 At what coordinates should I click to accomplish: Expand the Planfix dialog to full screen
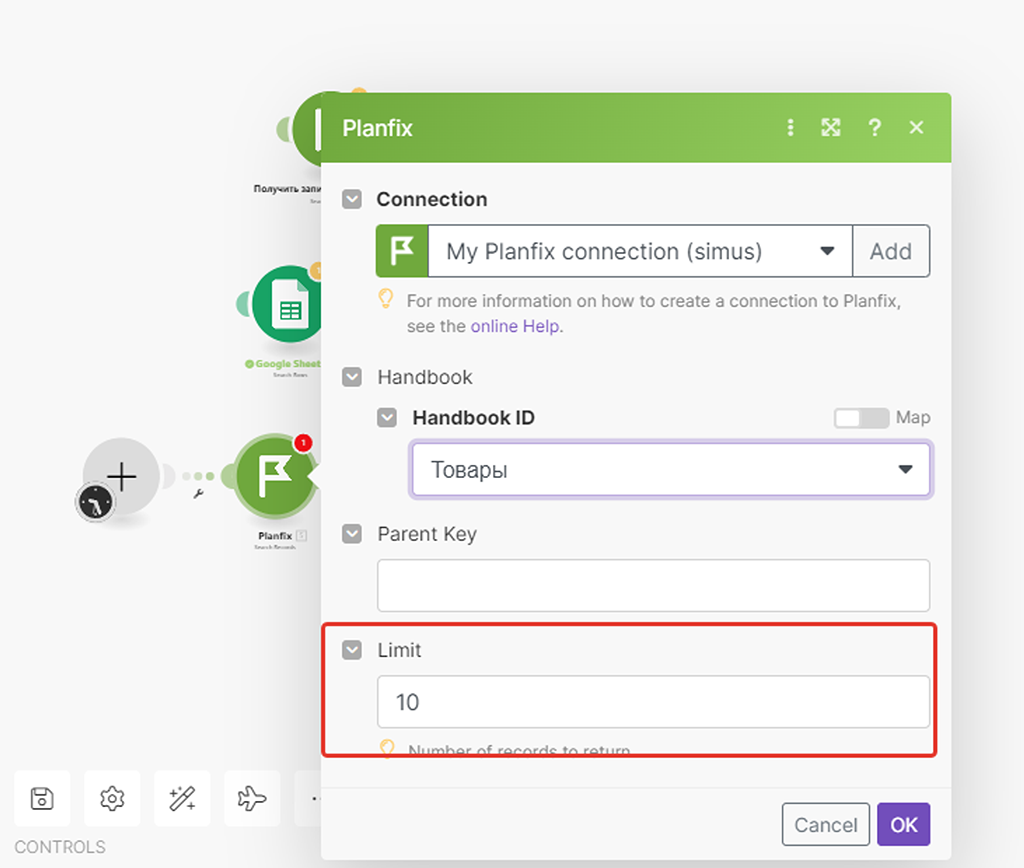(831, 127)
